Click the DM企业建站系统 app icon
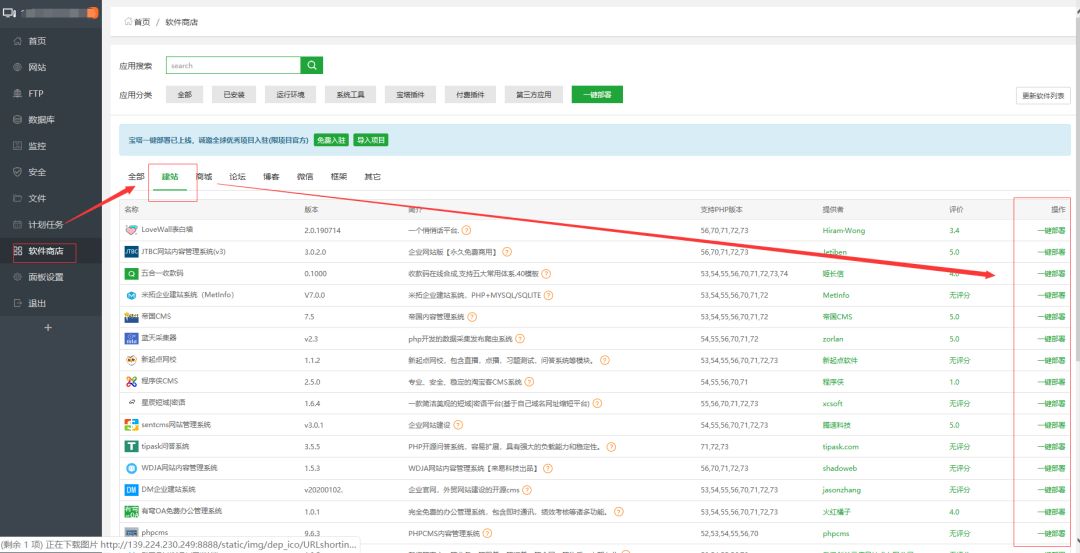Image resolution: width=1080 pixels, height=553 pixels. 131,490
